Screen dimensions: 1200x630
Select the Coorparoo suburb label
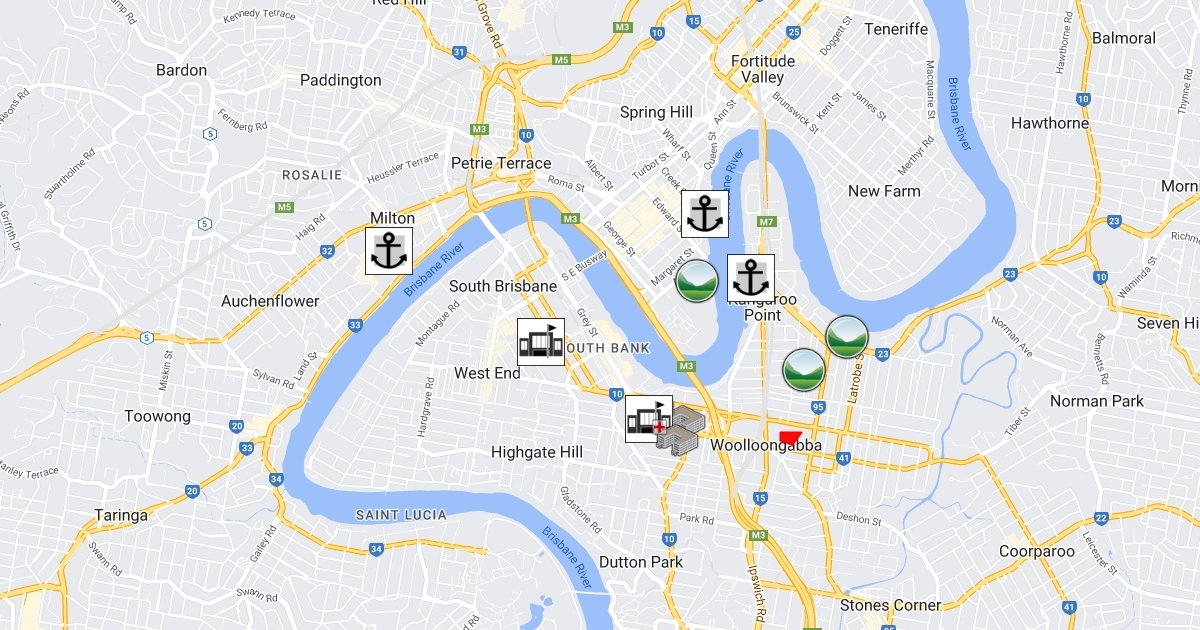[x=1037, y=552]
